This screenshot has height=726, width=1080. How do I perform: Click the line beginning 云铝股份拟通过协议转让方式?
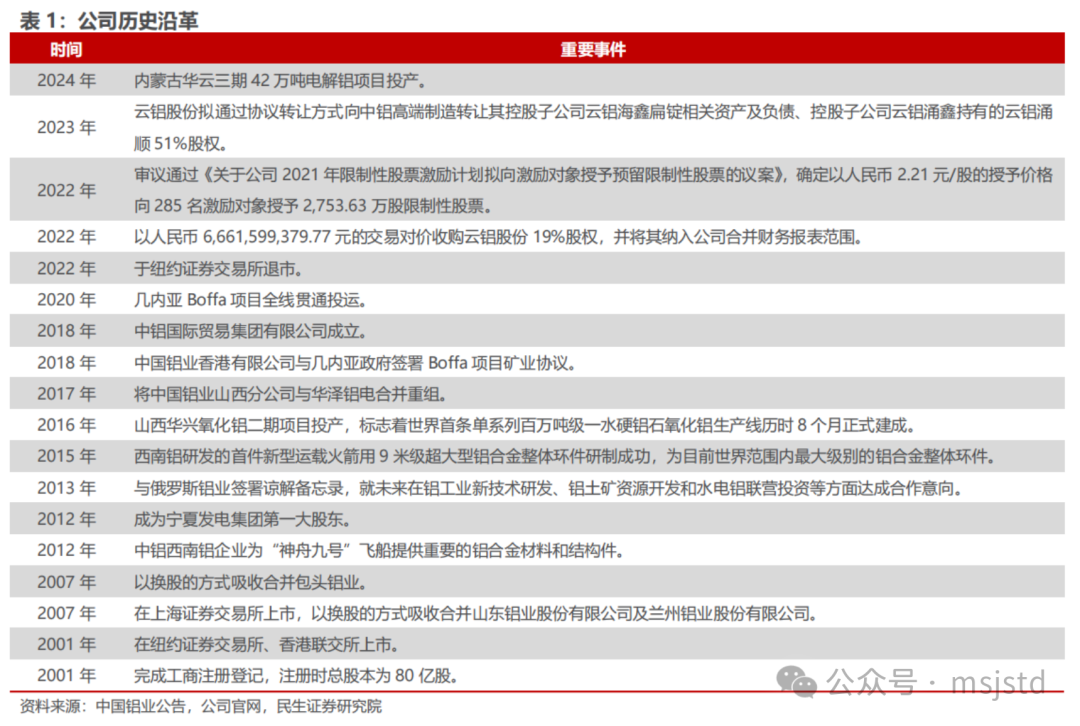click(x=593, y=112)
